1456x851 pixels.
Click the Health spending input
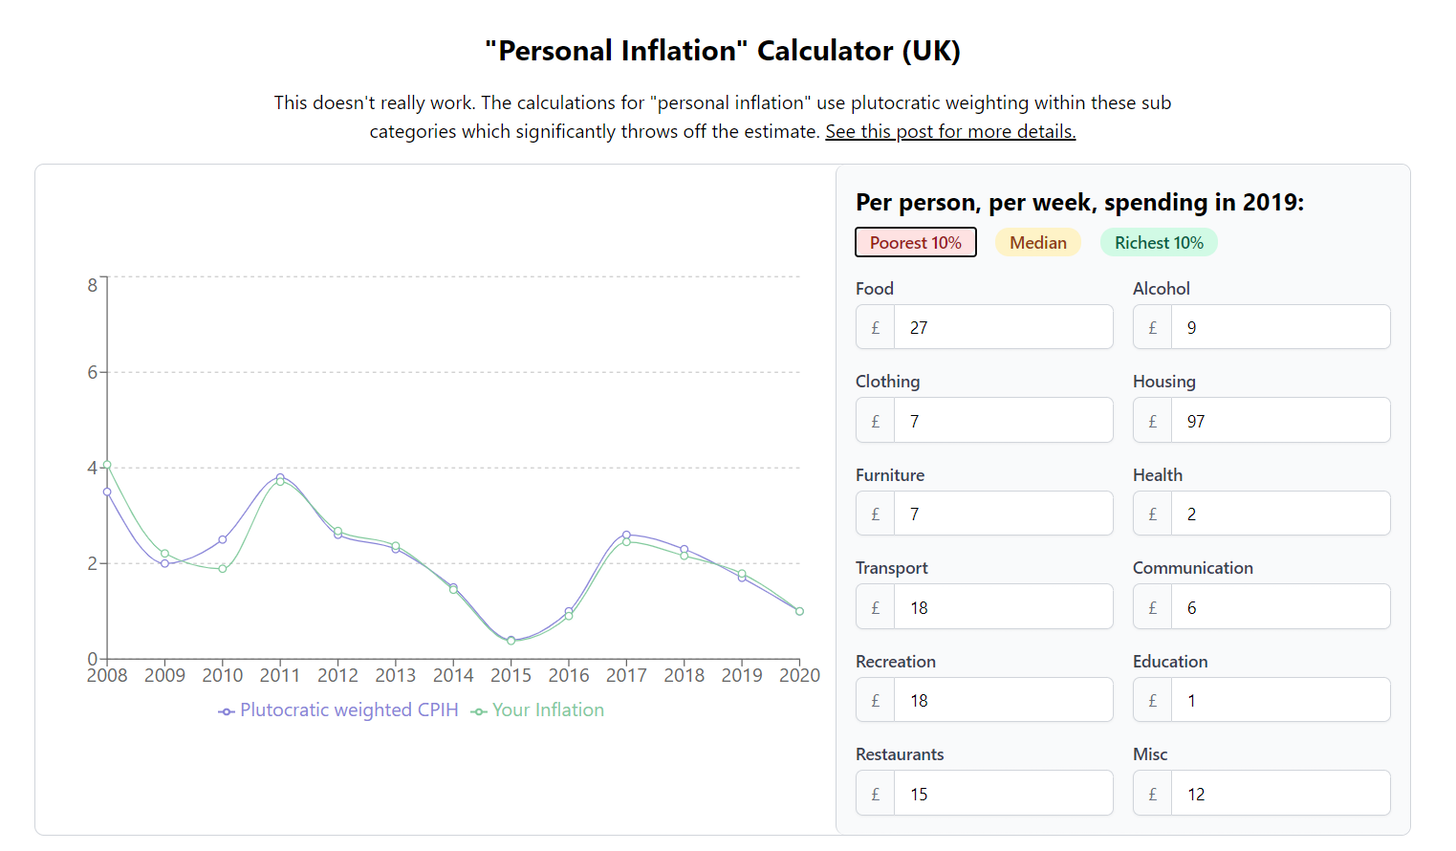pyautogui.click(x=1279, y=514)
